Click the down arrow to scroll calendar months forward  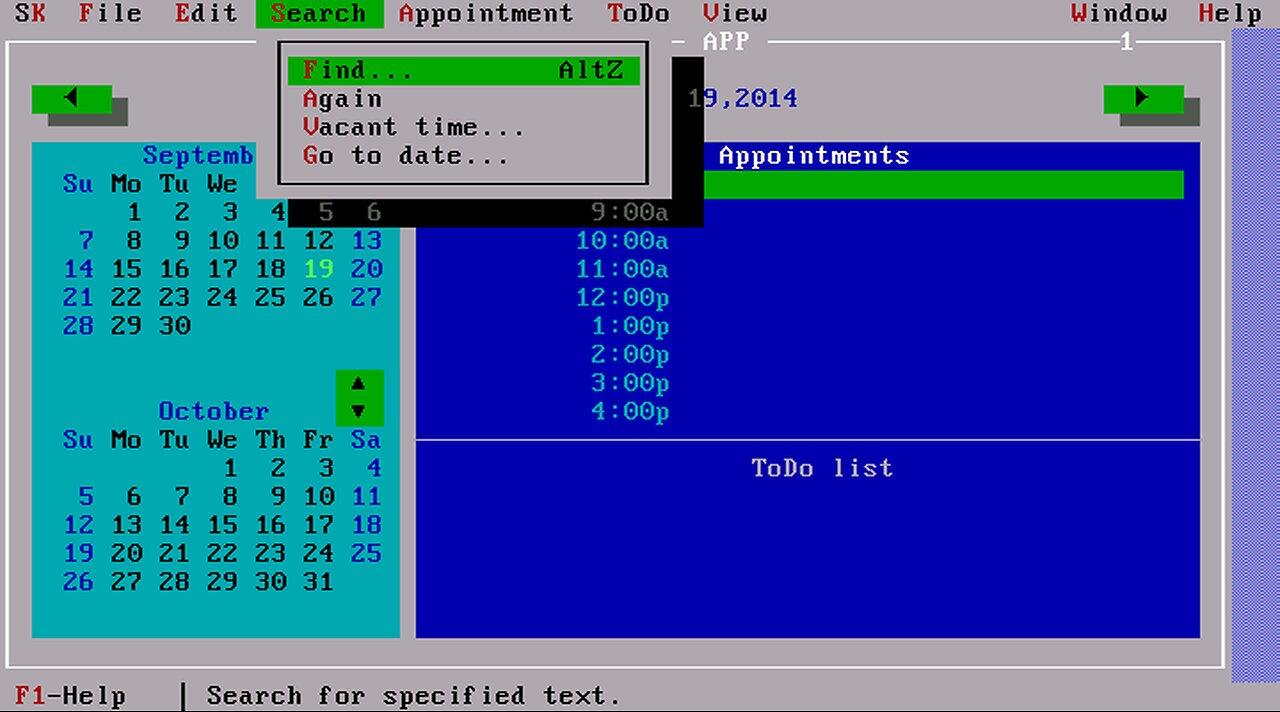pyautogui.click(x=359, y=410)
